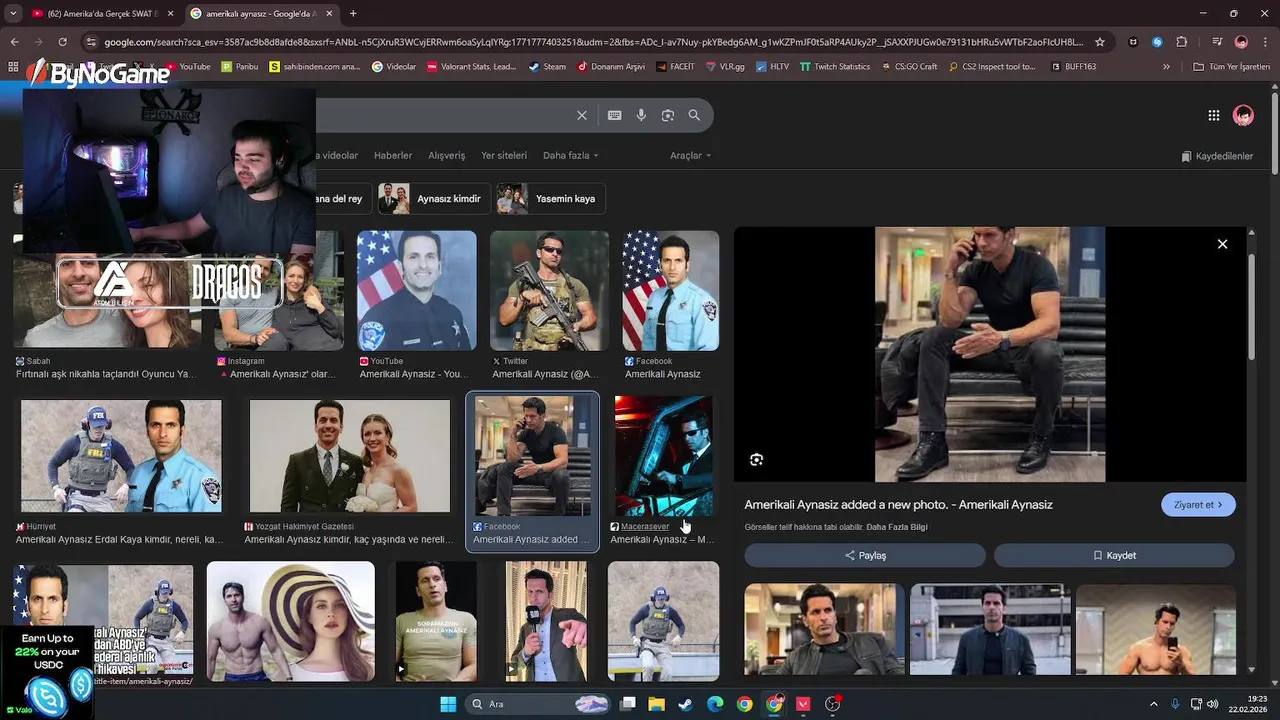Viewport: 1280px width, 720px height.
Task: Open the on-screen keyboard input tool
Action: click(x=614, y=115)
